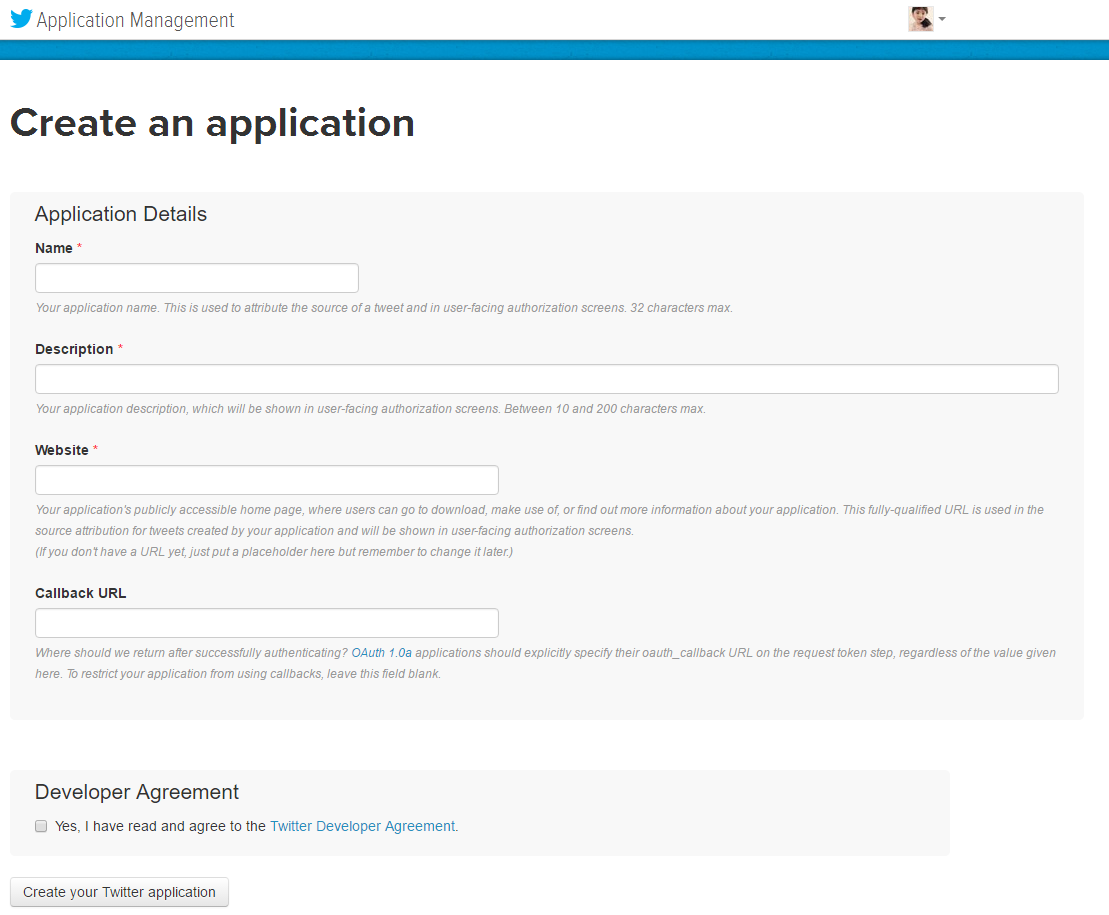Focus the Website input field
Screen dimensions: 1109x915
[x=267, y=480]
